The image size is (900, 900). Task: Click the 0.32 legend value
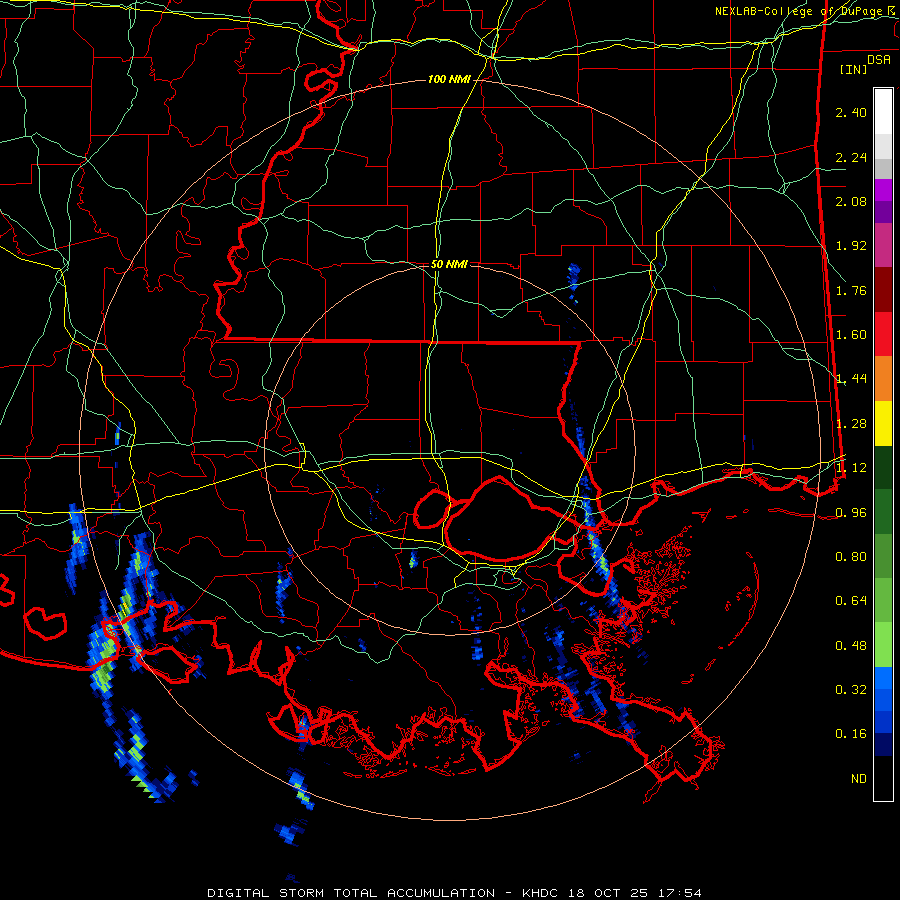[x=851, y=689]
